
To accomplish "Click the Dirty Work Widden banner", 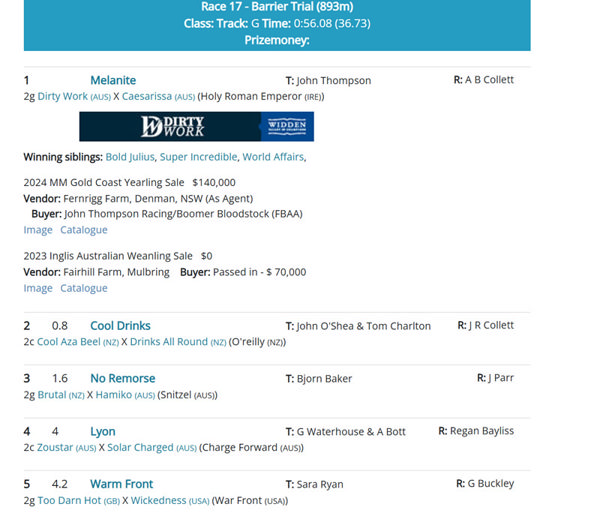I will (196, 127).
